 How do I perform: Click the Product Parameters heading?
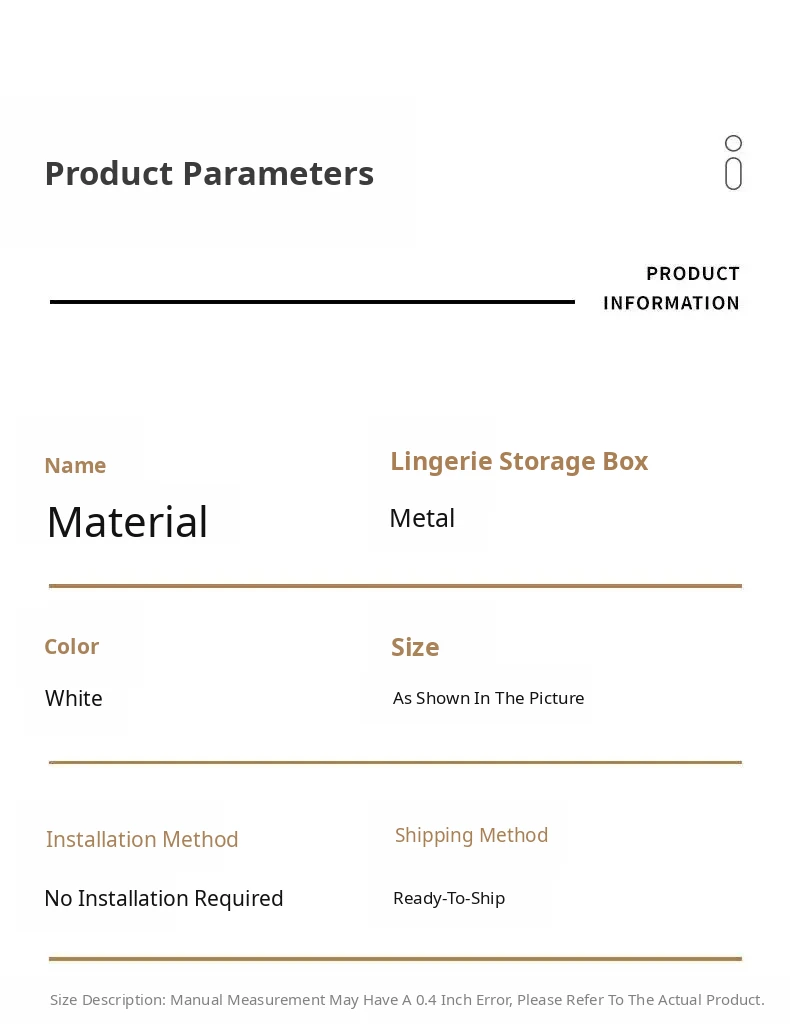(x=209, y=173)
